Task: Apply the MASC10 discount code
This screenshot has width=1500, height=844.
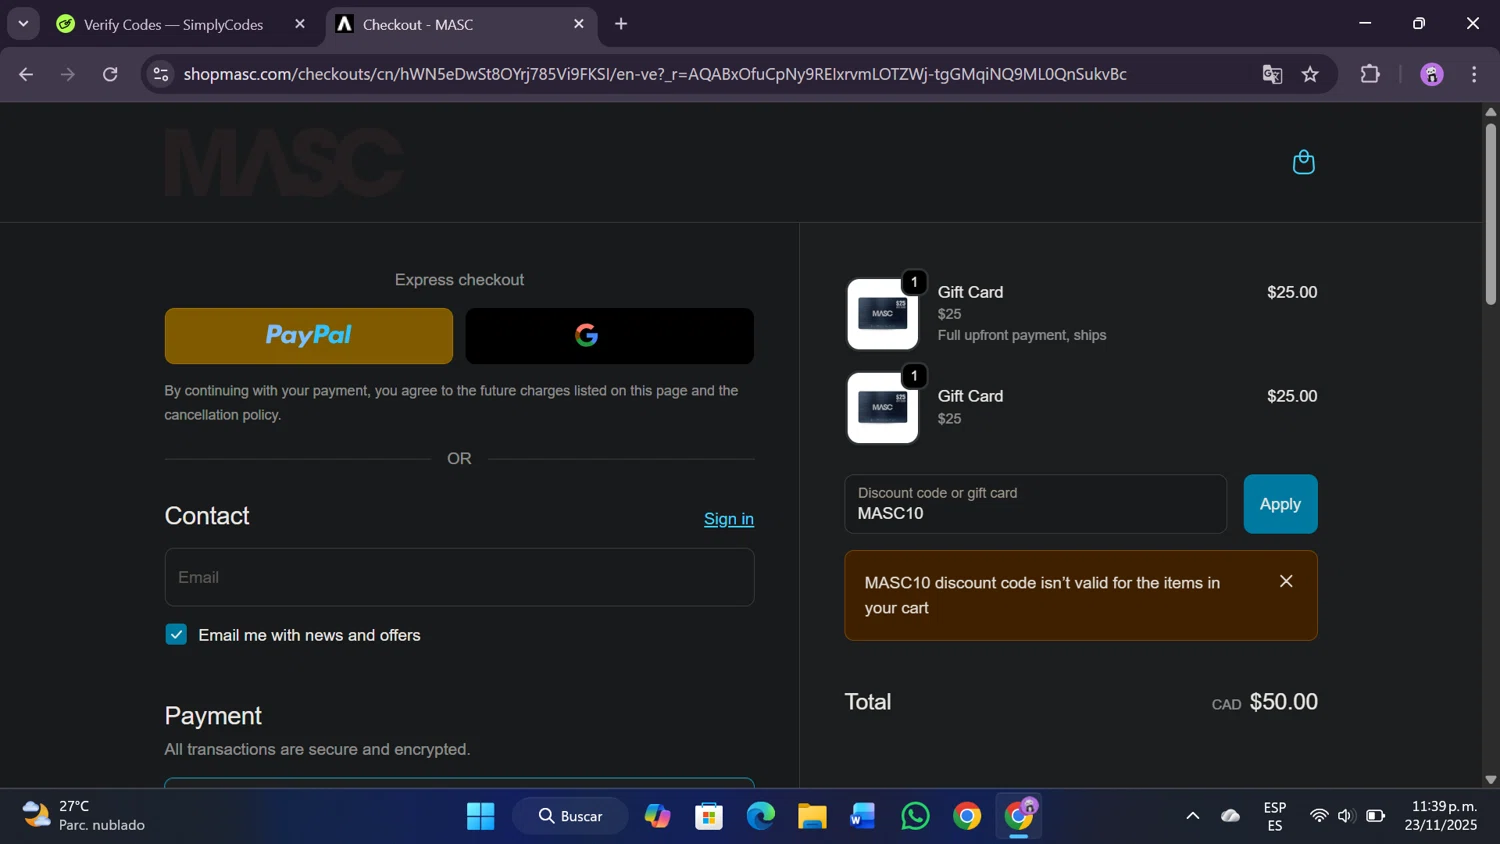Action: [x=1280, y=504]
